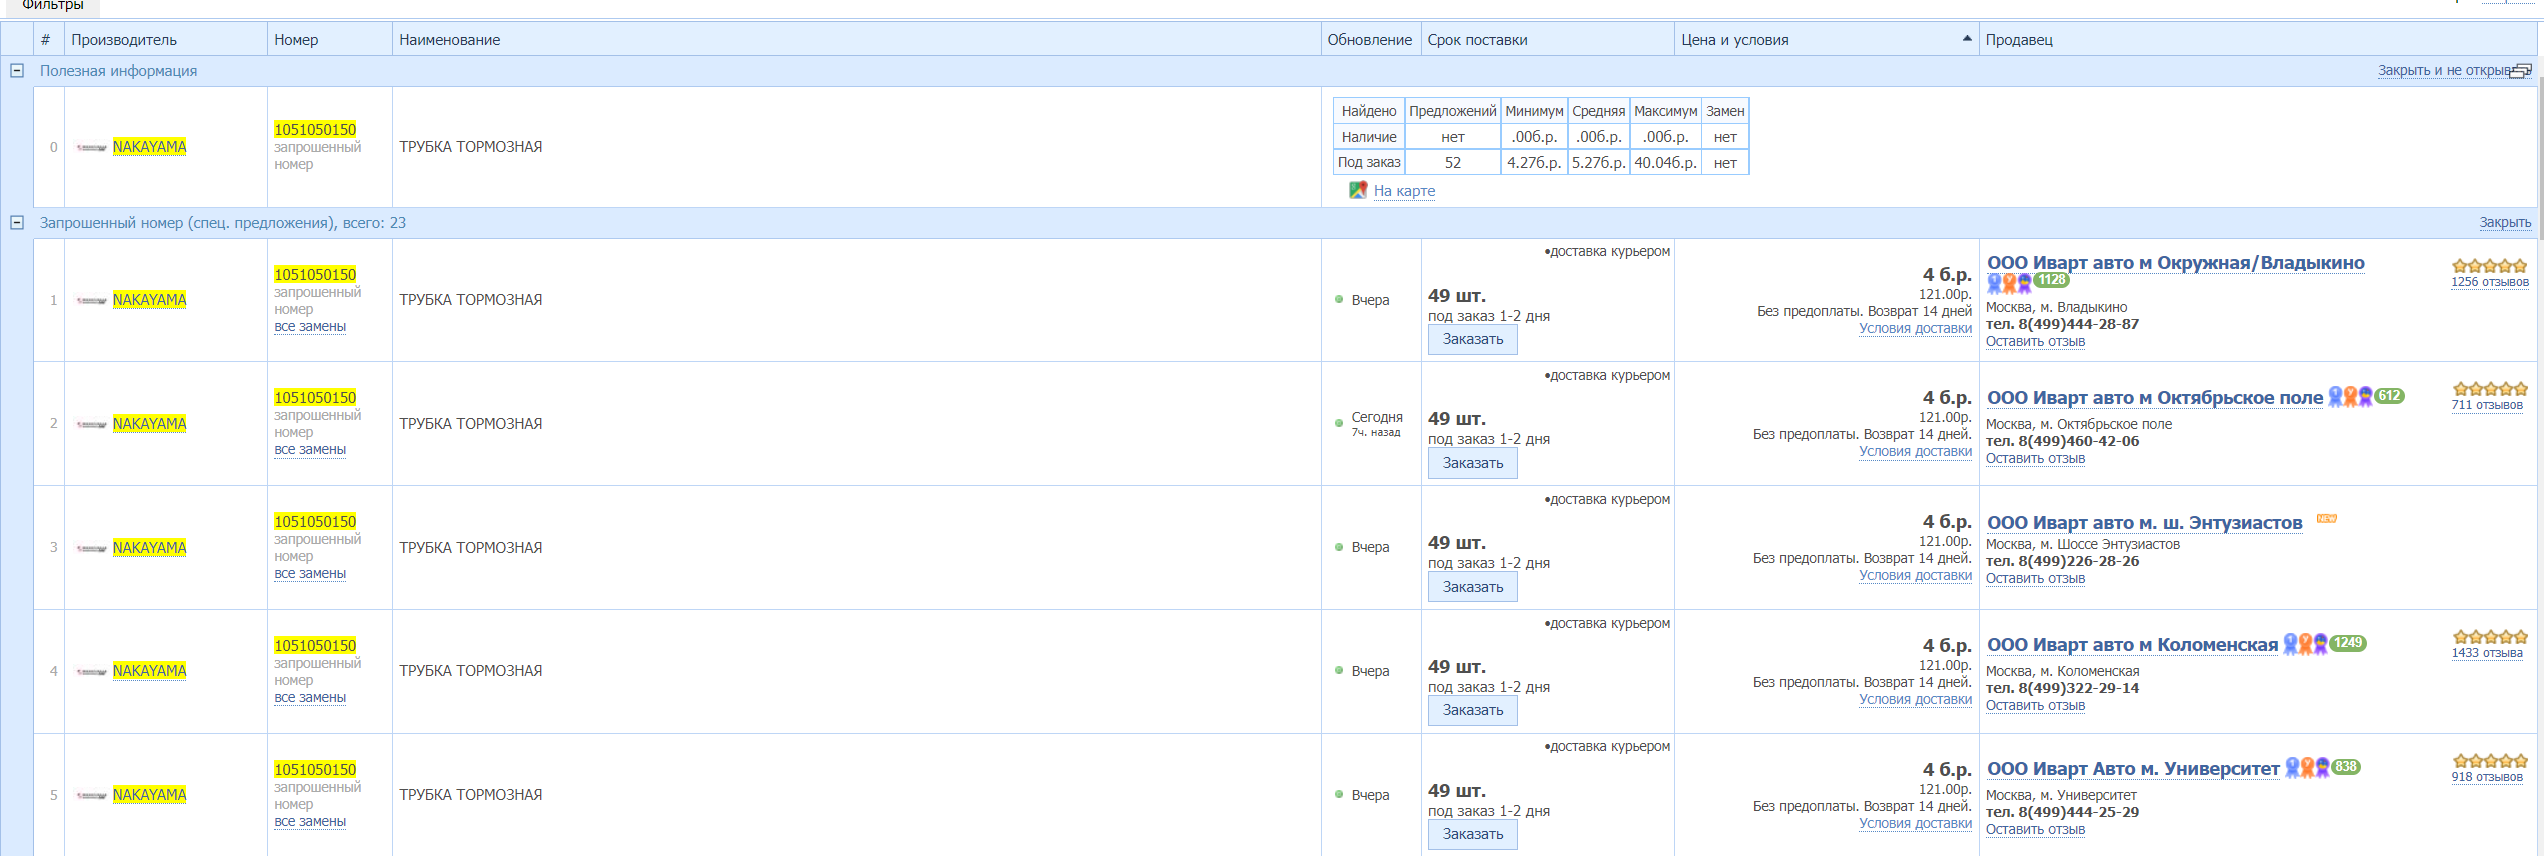Sort by the "Обновление" column header
The height and width of the screenshot is (856, 2544).
[x=1371, y=39]
